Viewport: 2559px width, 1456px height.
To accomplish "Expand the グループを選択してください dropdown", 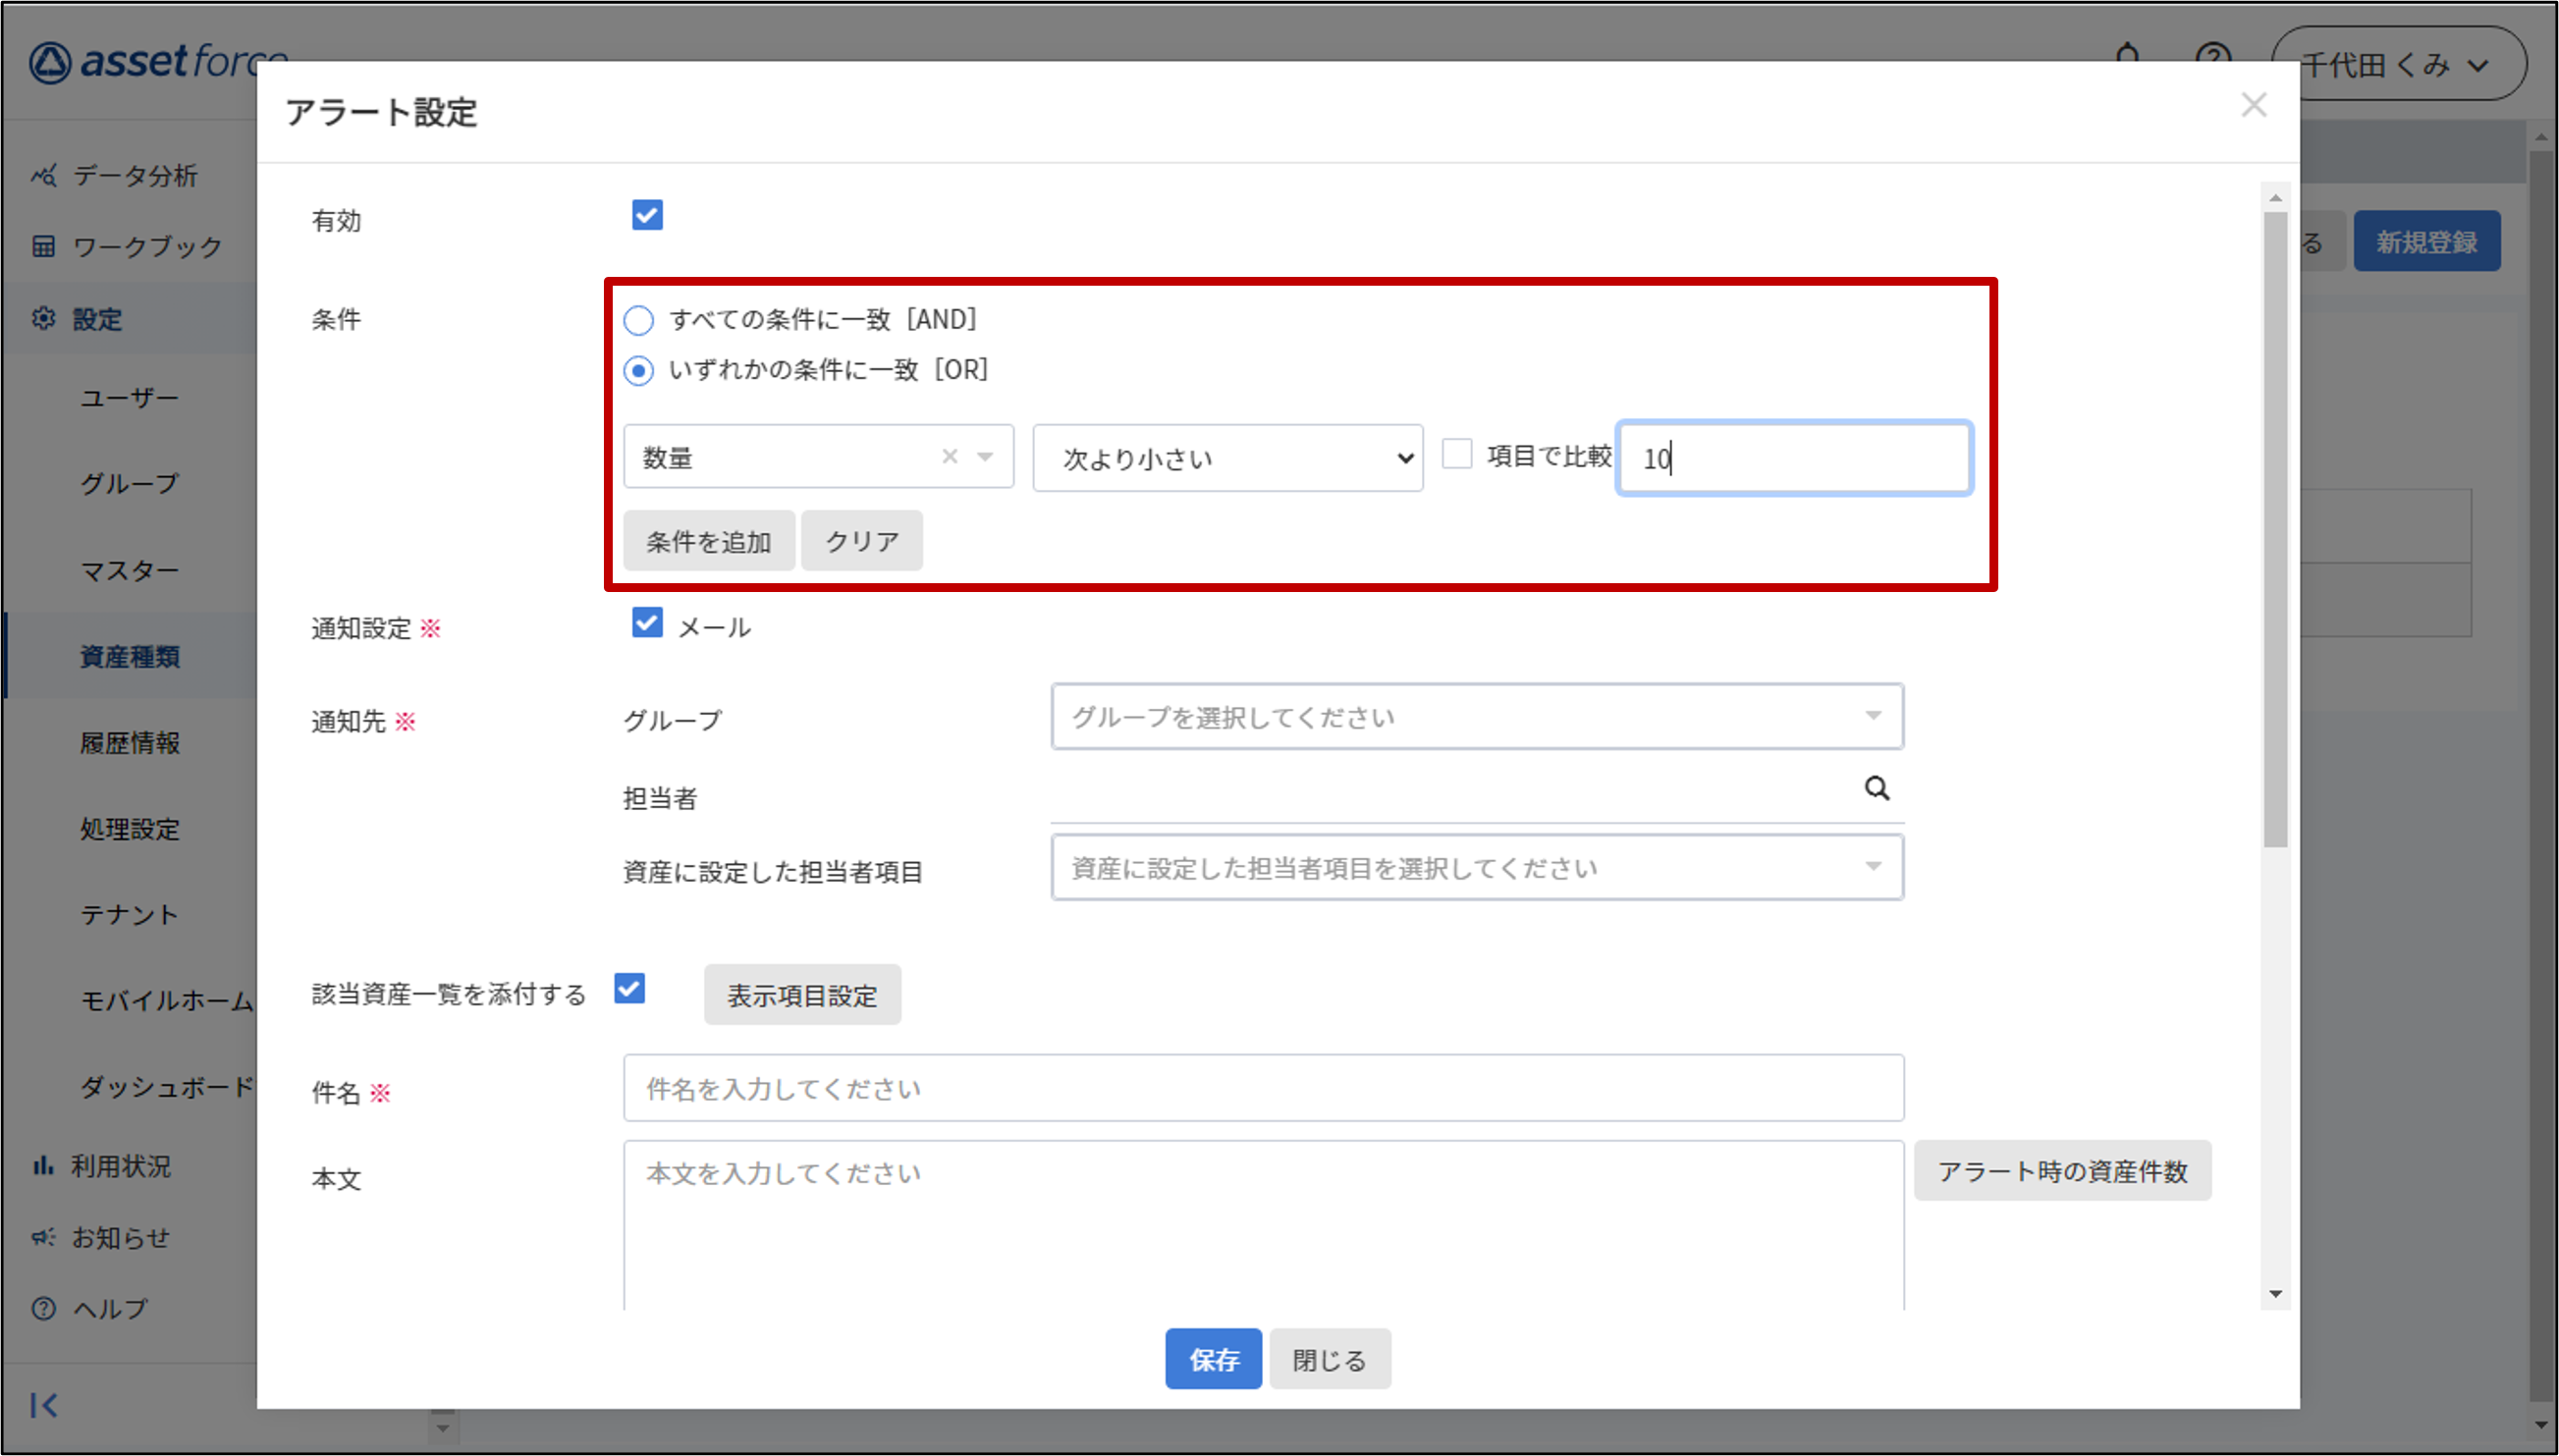I will point(1476,717).
